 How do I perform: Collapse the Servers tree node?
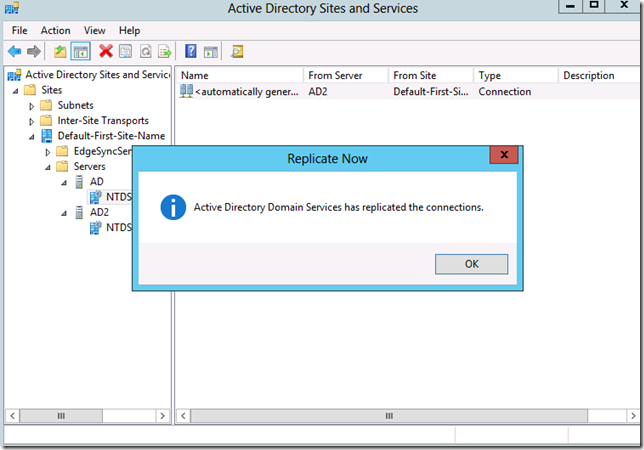point(48,168)
